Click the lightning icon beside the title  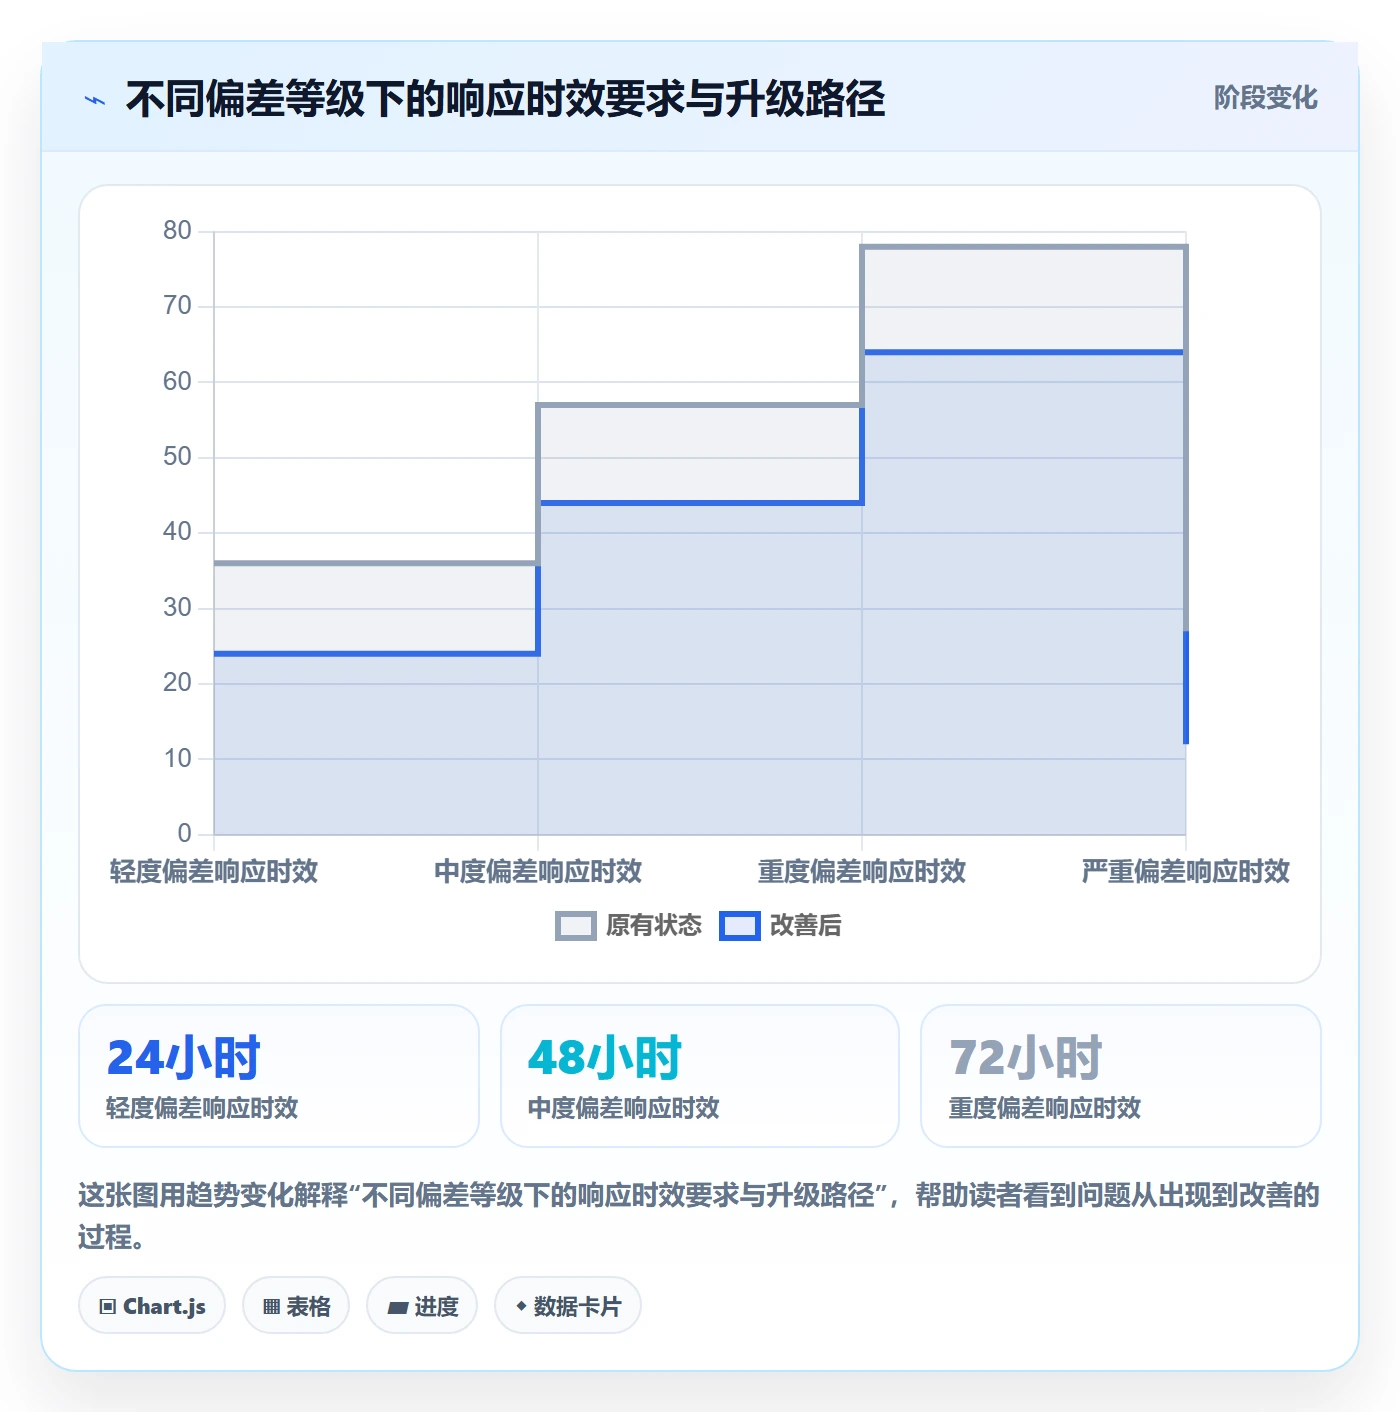pos(95,100)
